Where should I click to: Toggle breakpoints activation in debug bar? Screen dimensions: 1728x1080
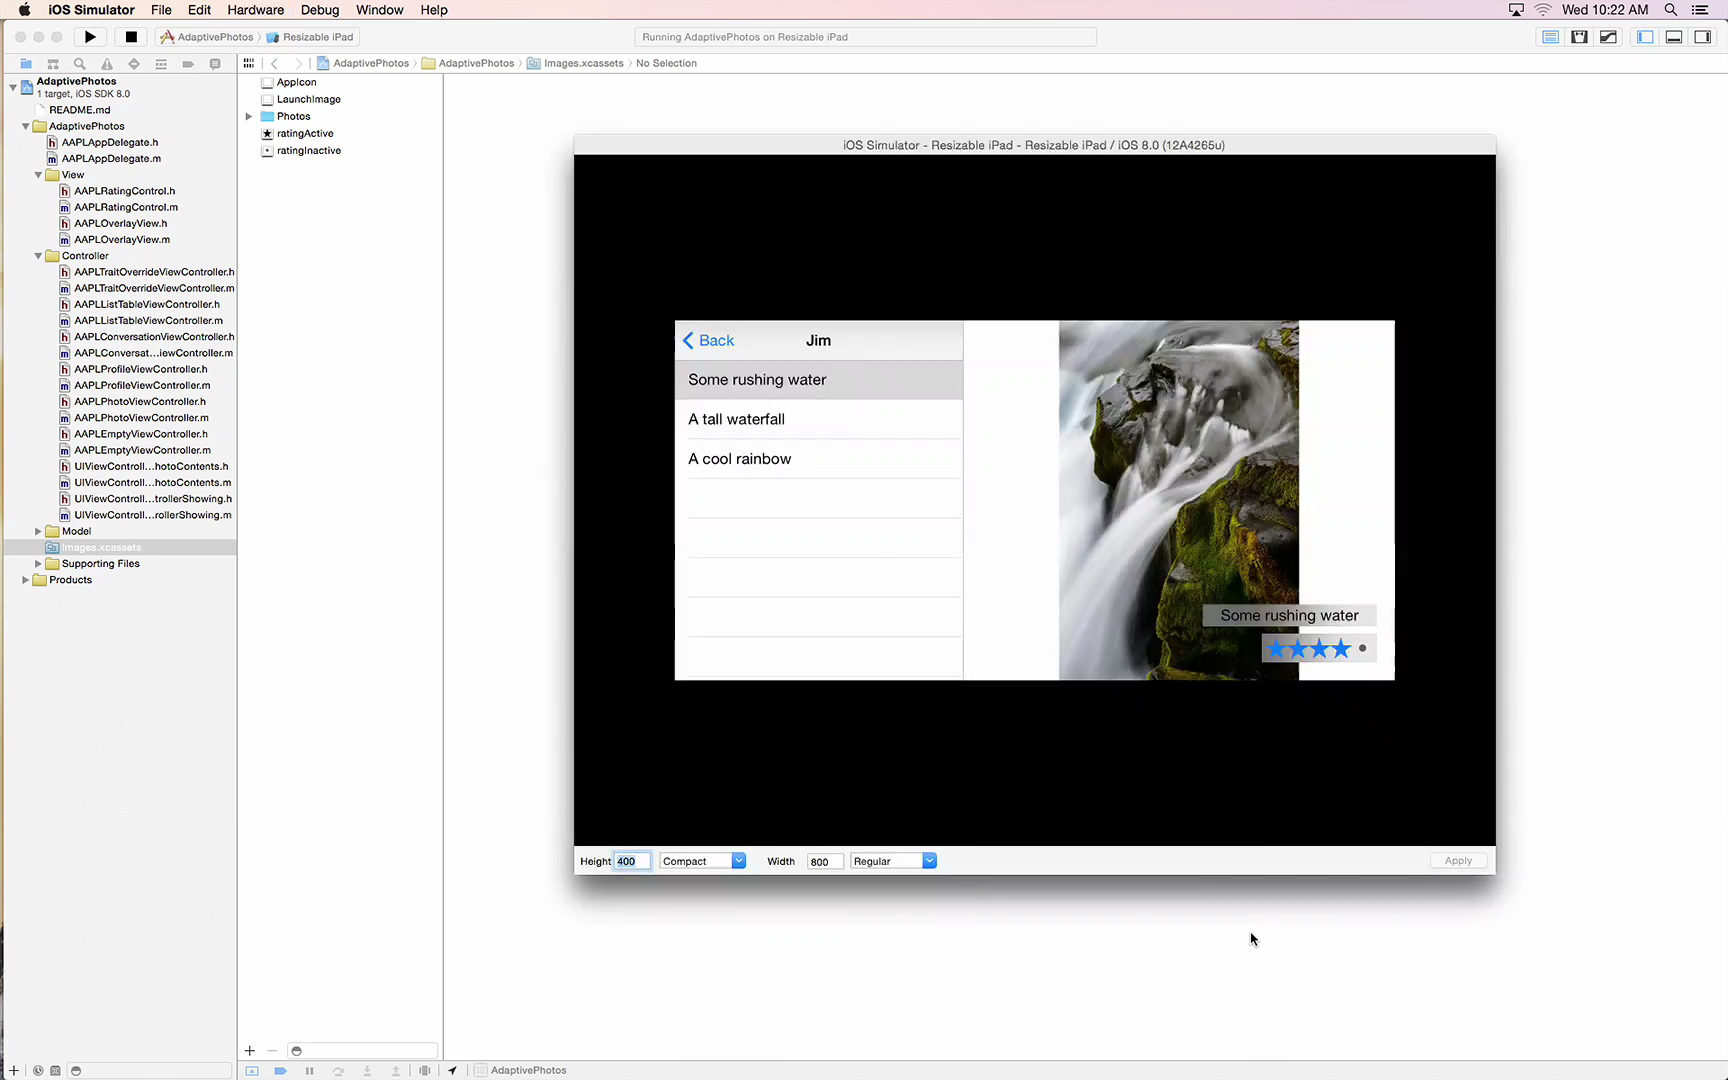281,1071
